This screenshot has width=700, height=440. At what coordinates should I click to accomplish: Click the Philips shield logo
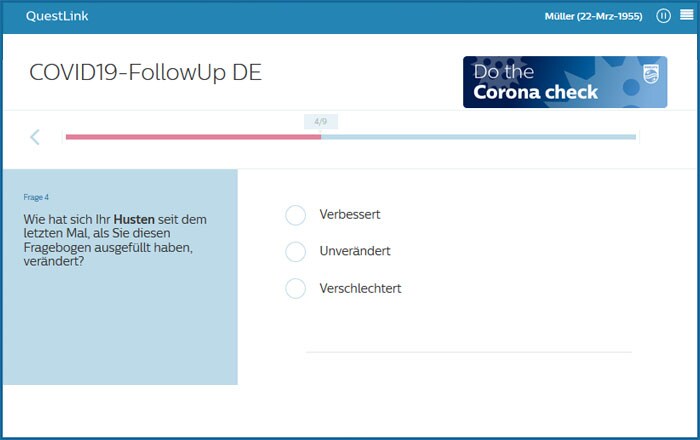pos(650,74)
